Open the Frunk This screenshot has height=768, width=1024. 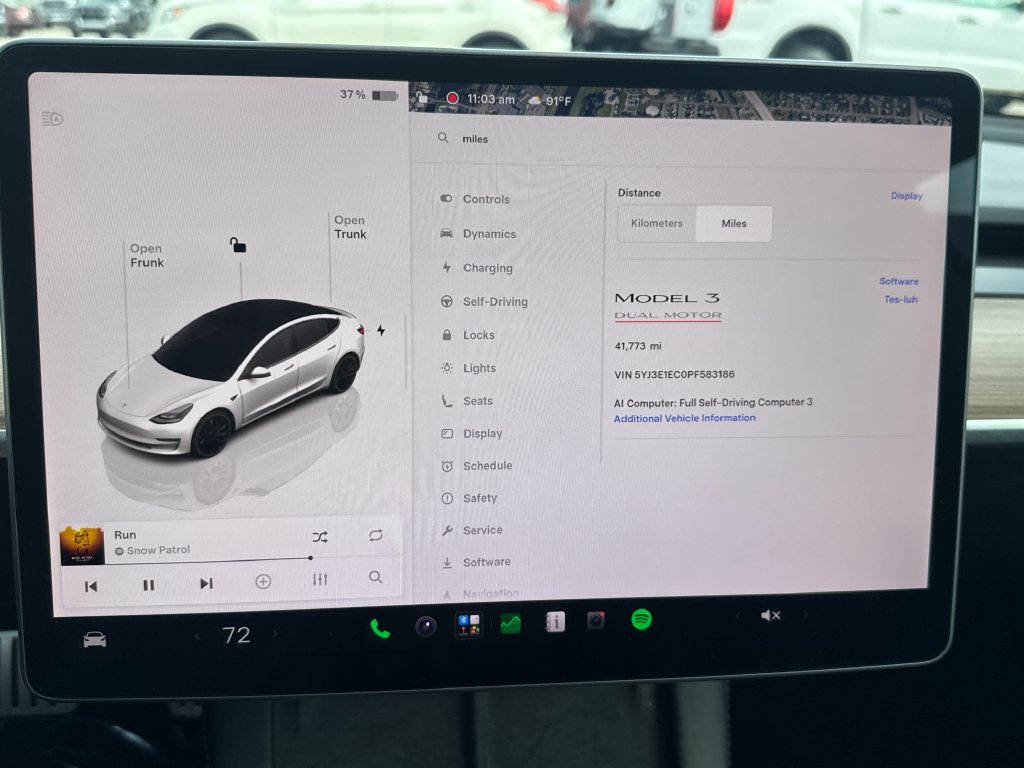click(147, 255)
